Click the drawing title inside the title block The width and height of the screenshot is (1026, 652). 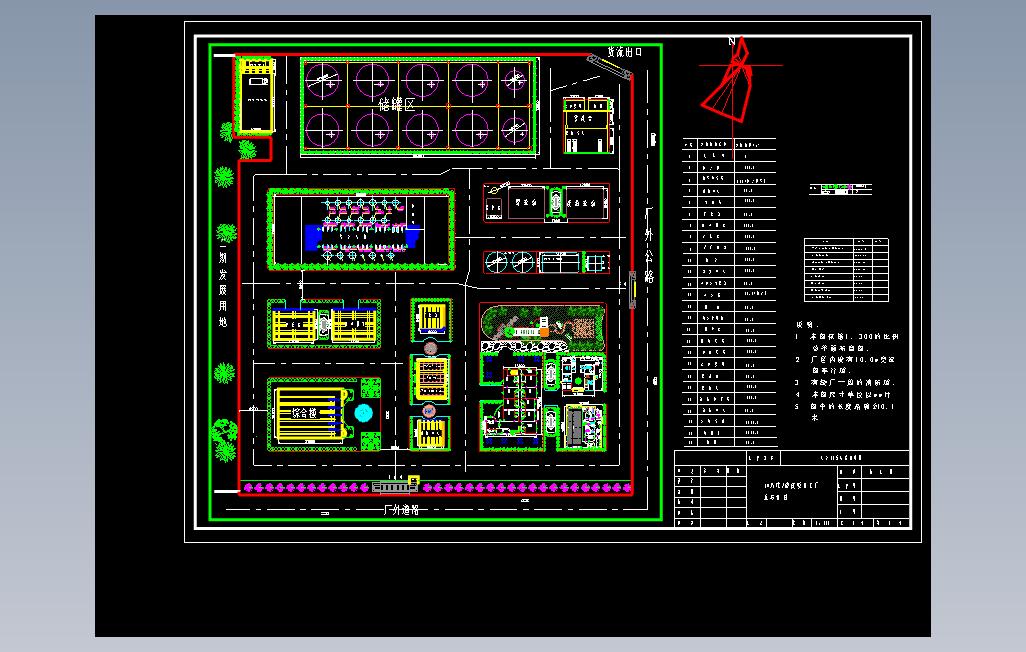pos(792,490)
